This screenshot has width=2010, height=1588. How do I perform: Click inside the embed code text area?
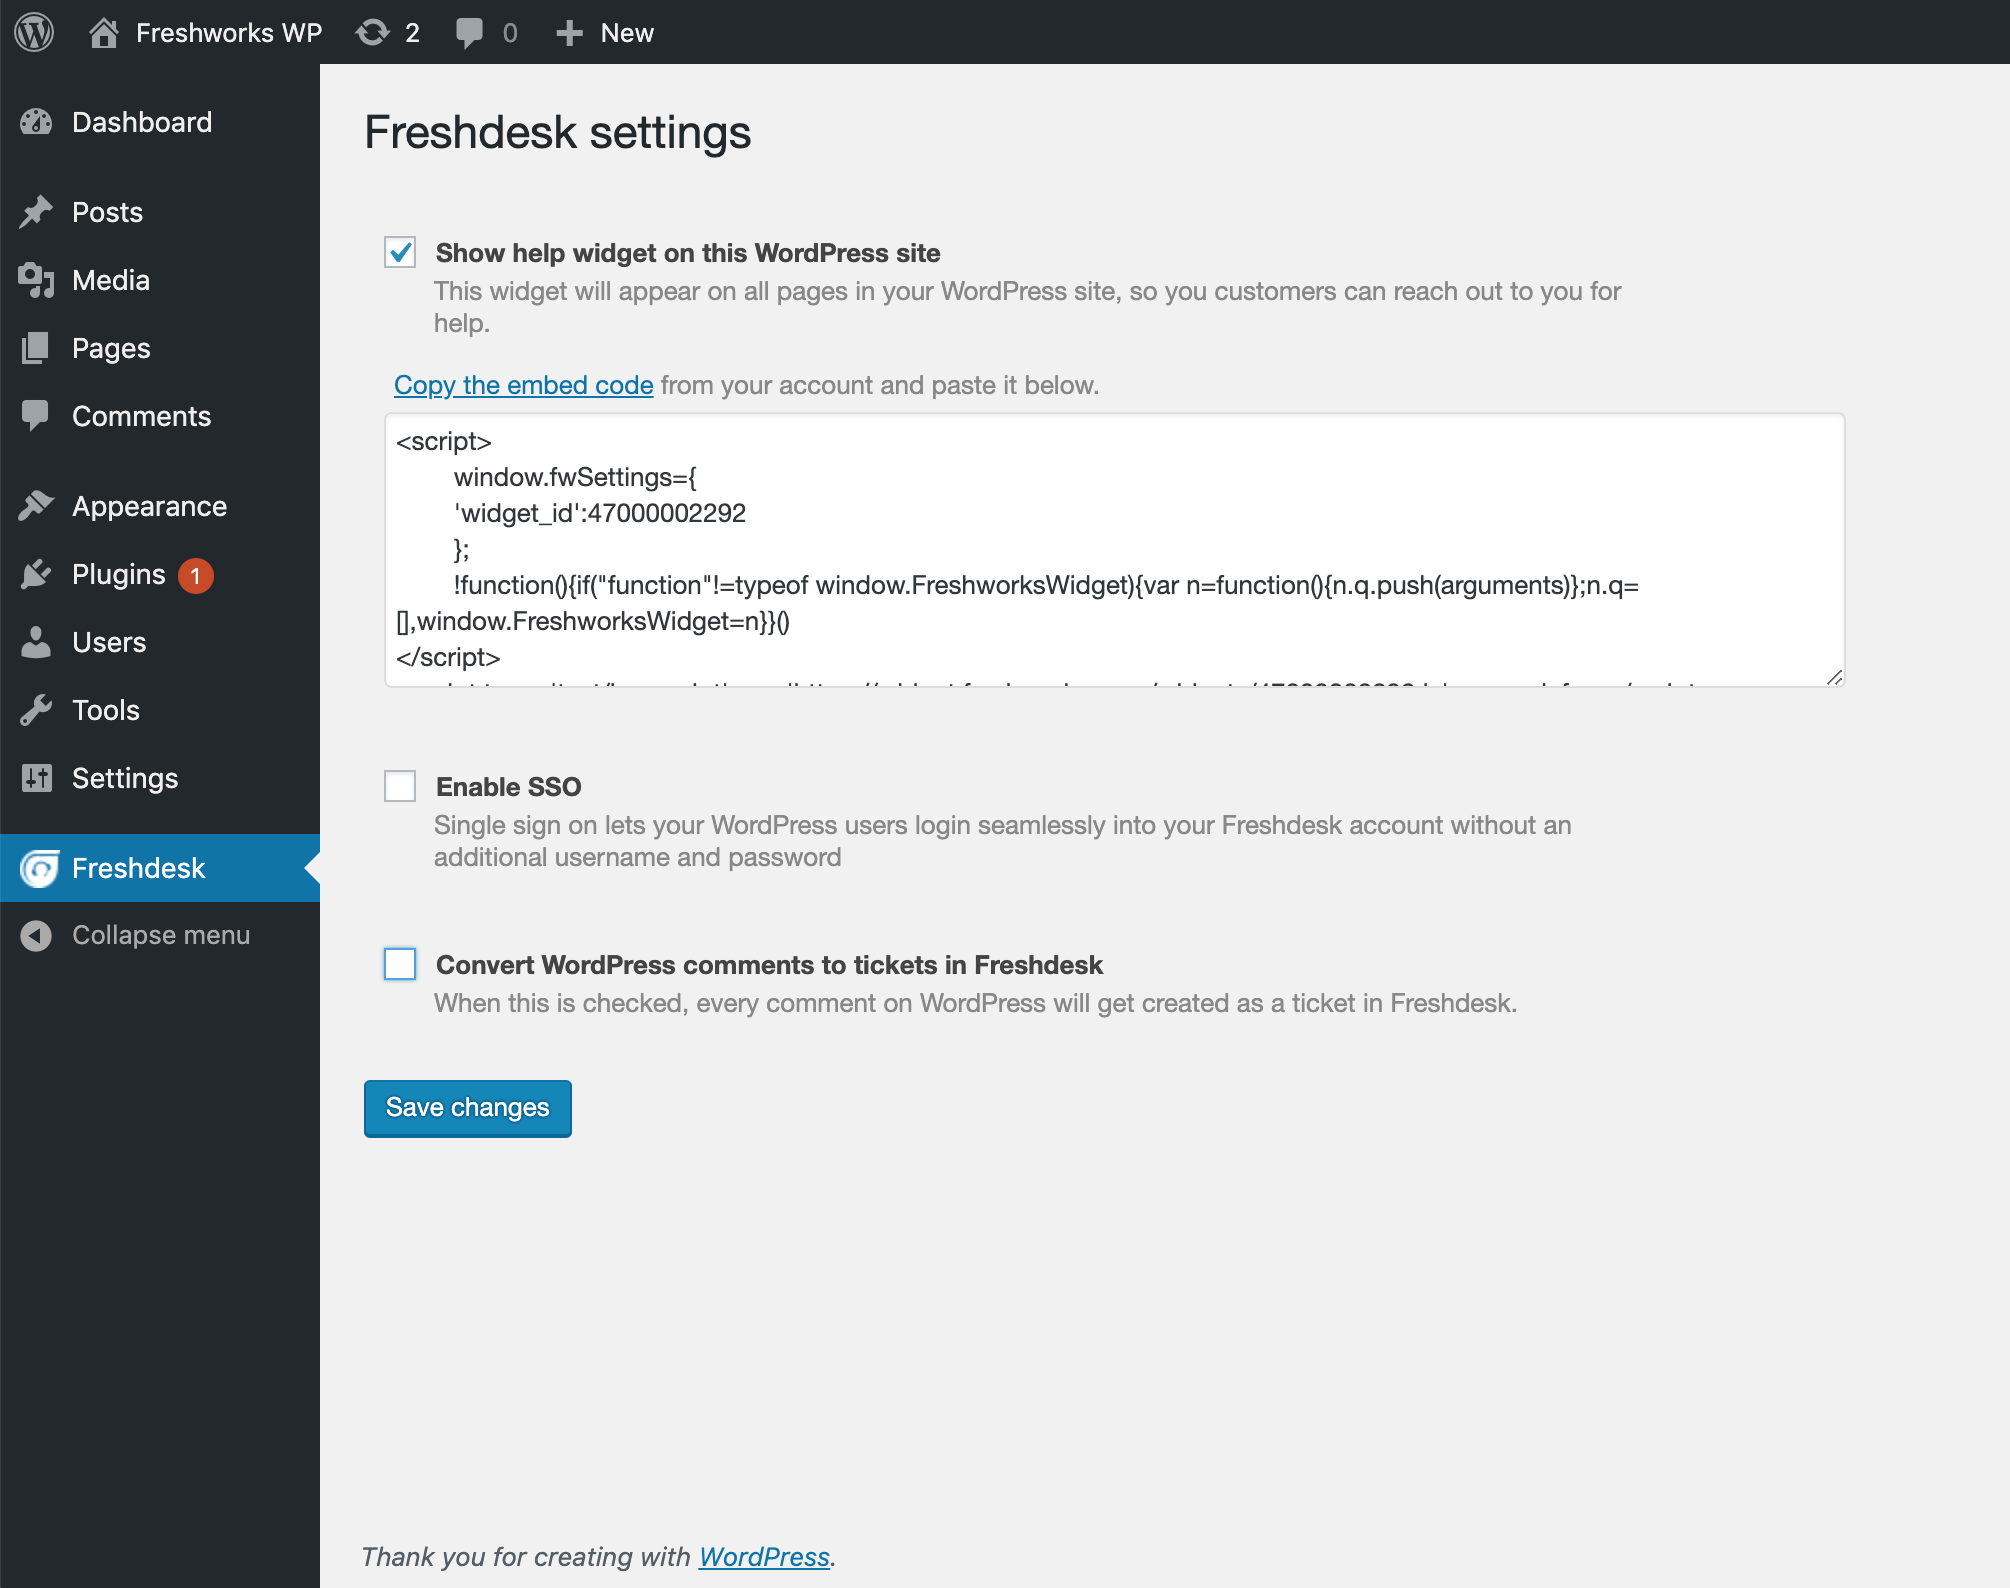click(x=1114, y=548)
